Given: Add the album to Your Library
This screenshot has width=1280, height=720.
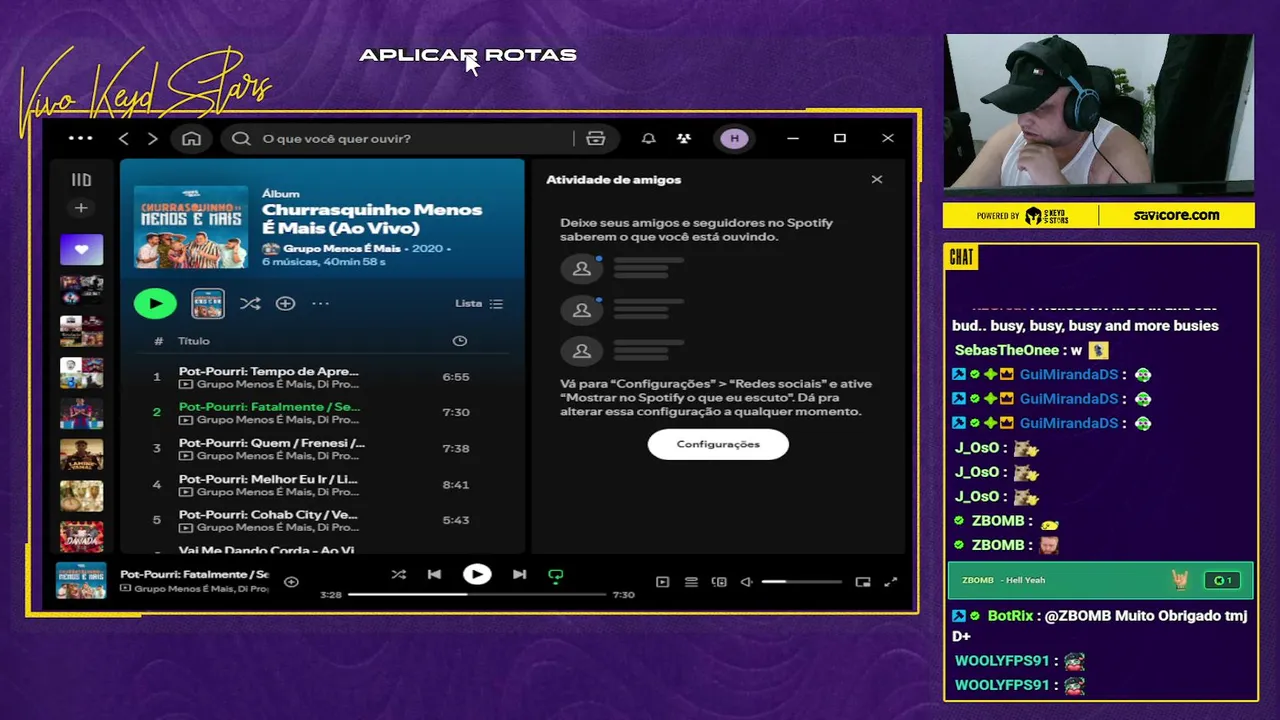Looking at the screenshot, I should [285, 303].
